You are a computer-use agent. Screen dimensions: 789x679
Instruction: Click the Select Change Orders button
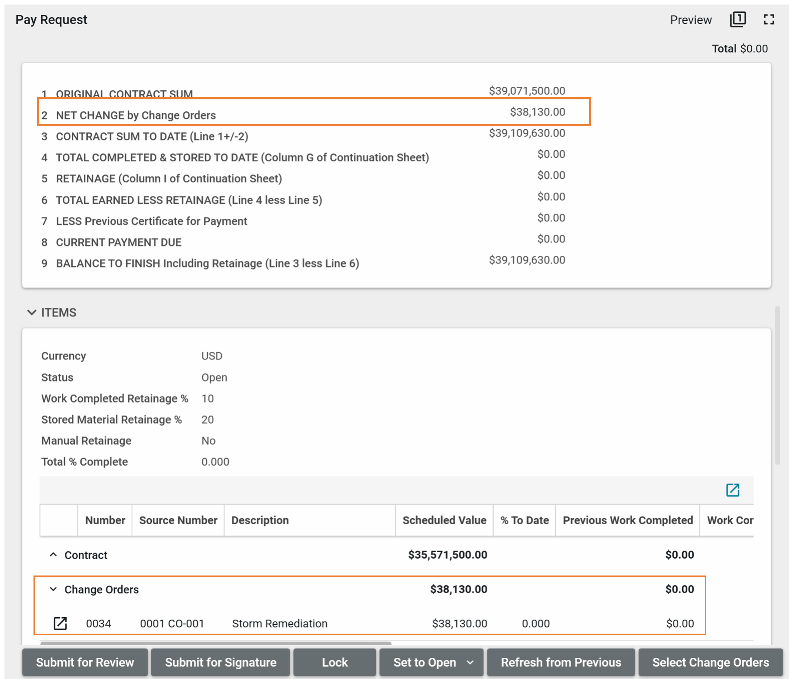point(710,662)
